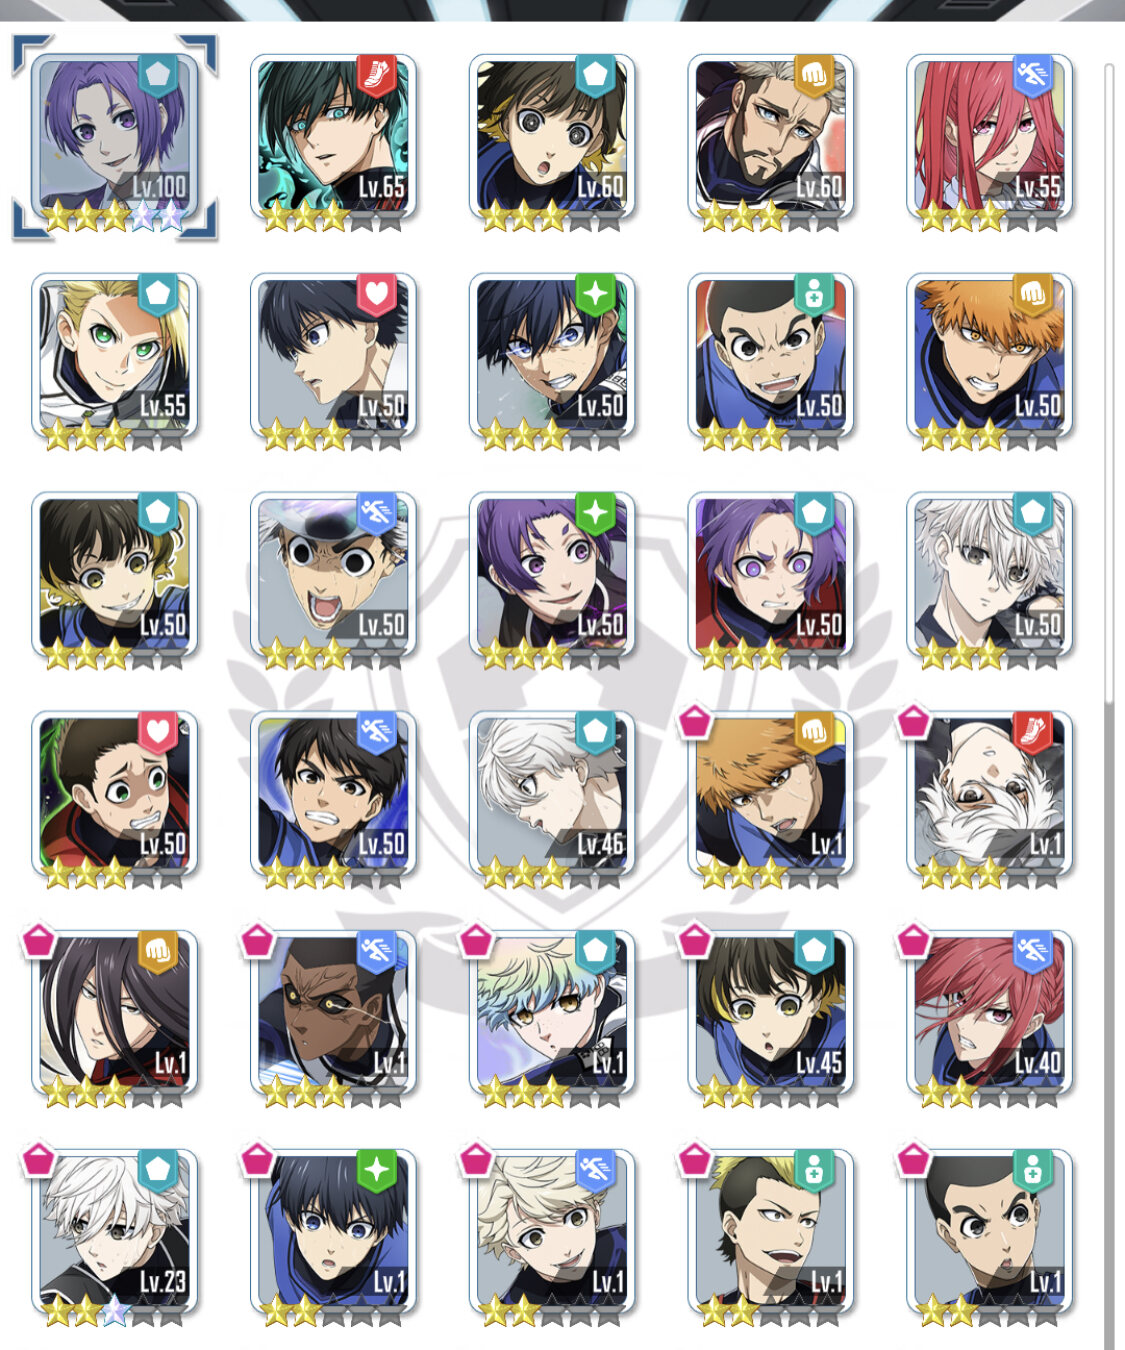Click the blue runner icon on red-haired Lv.55 card
This screenshot has width=1125, height=1350.
(x=1033, y=75)
